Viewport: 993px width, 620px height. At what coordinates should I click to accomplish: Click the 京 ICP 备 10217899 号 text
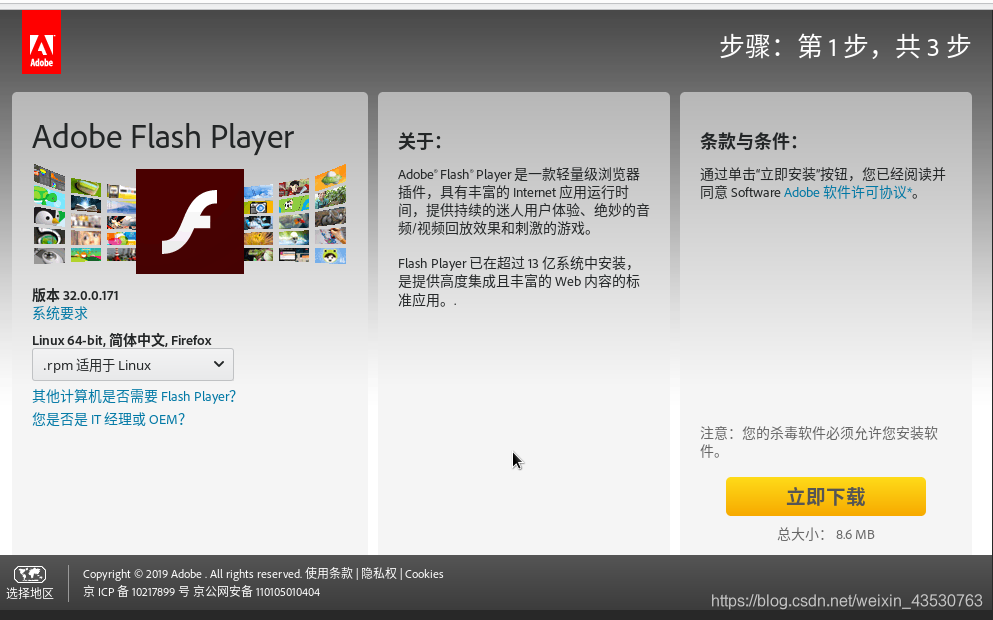136,592
